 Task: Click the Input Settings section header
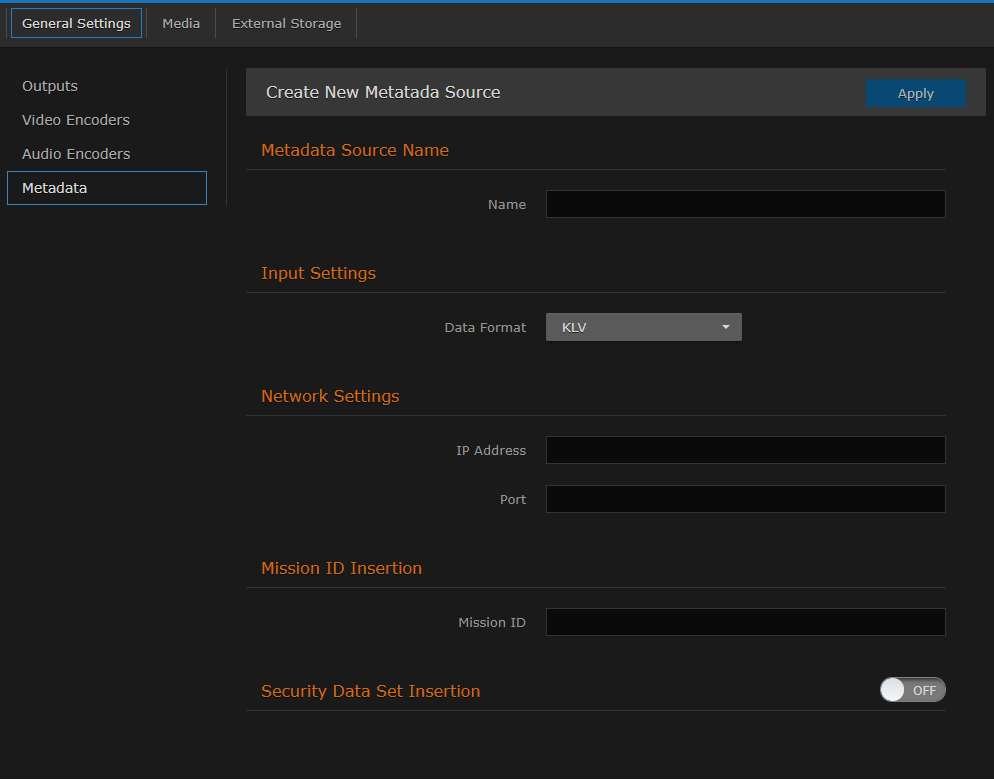tap(318, 273)
